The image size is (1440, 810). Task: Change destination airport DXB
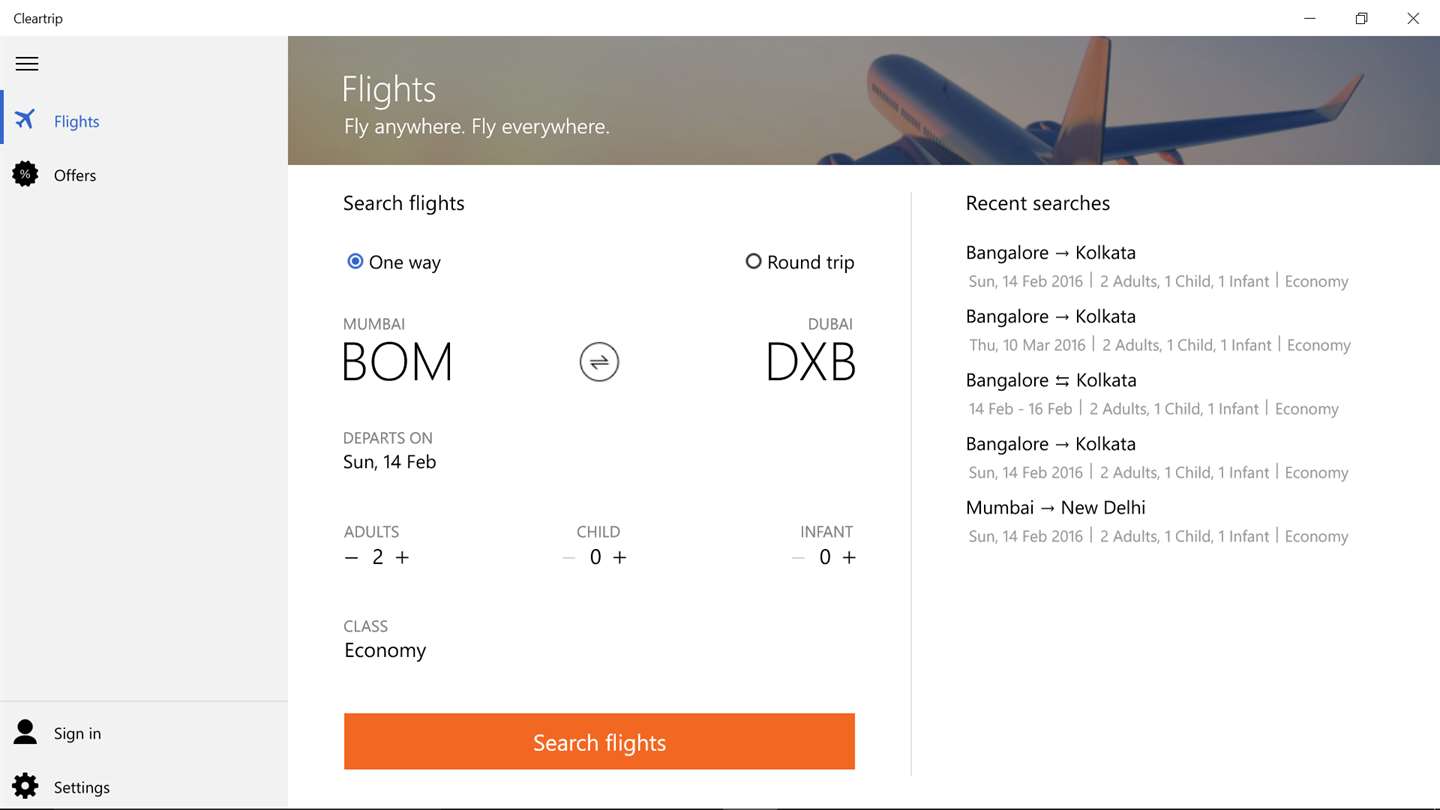[x=810, y=362]
